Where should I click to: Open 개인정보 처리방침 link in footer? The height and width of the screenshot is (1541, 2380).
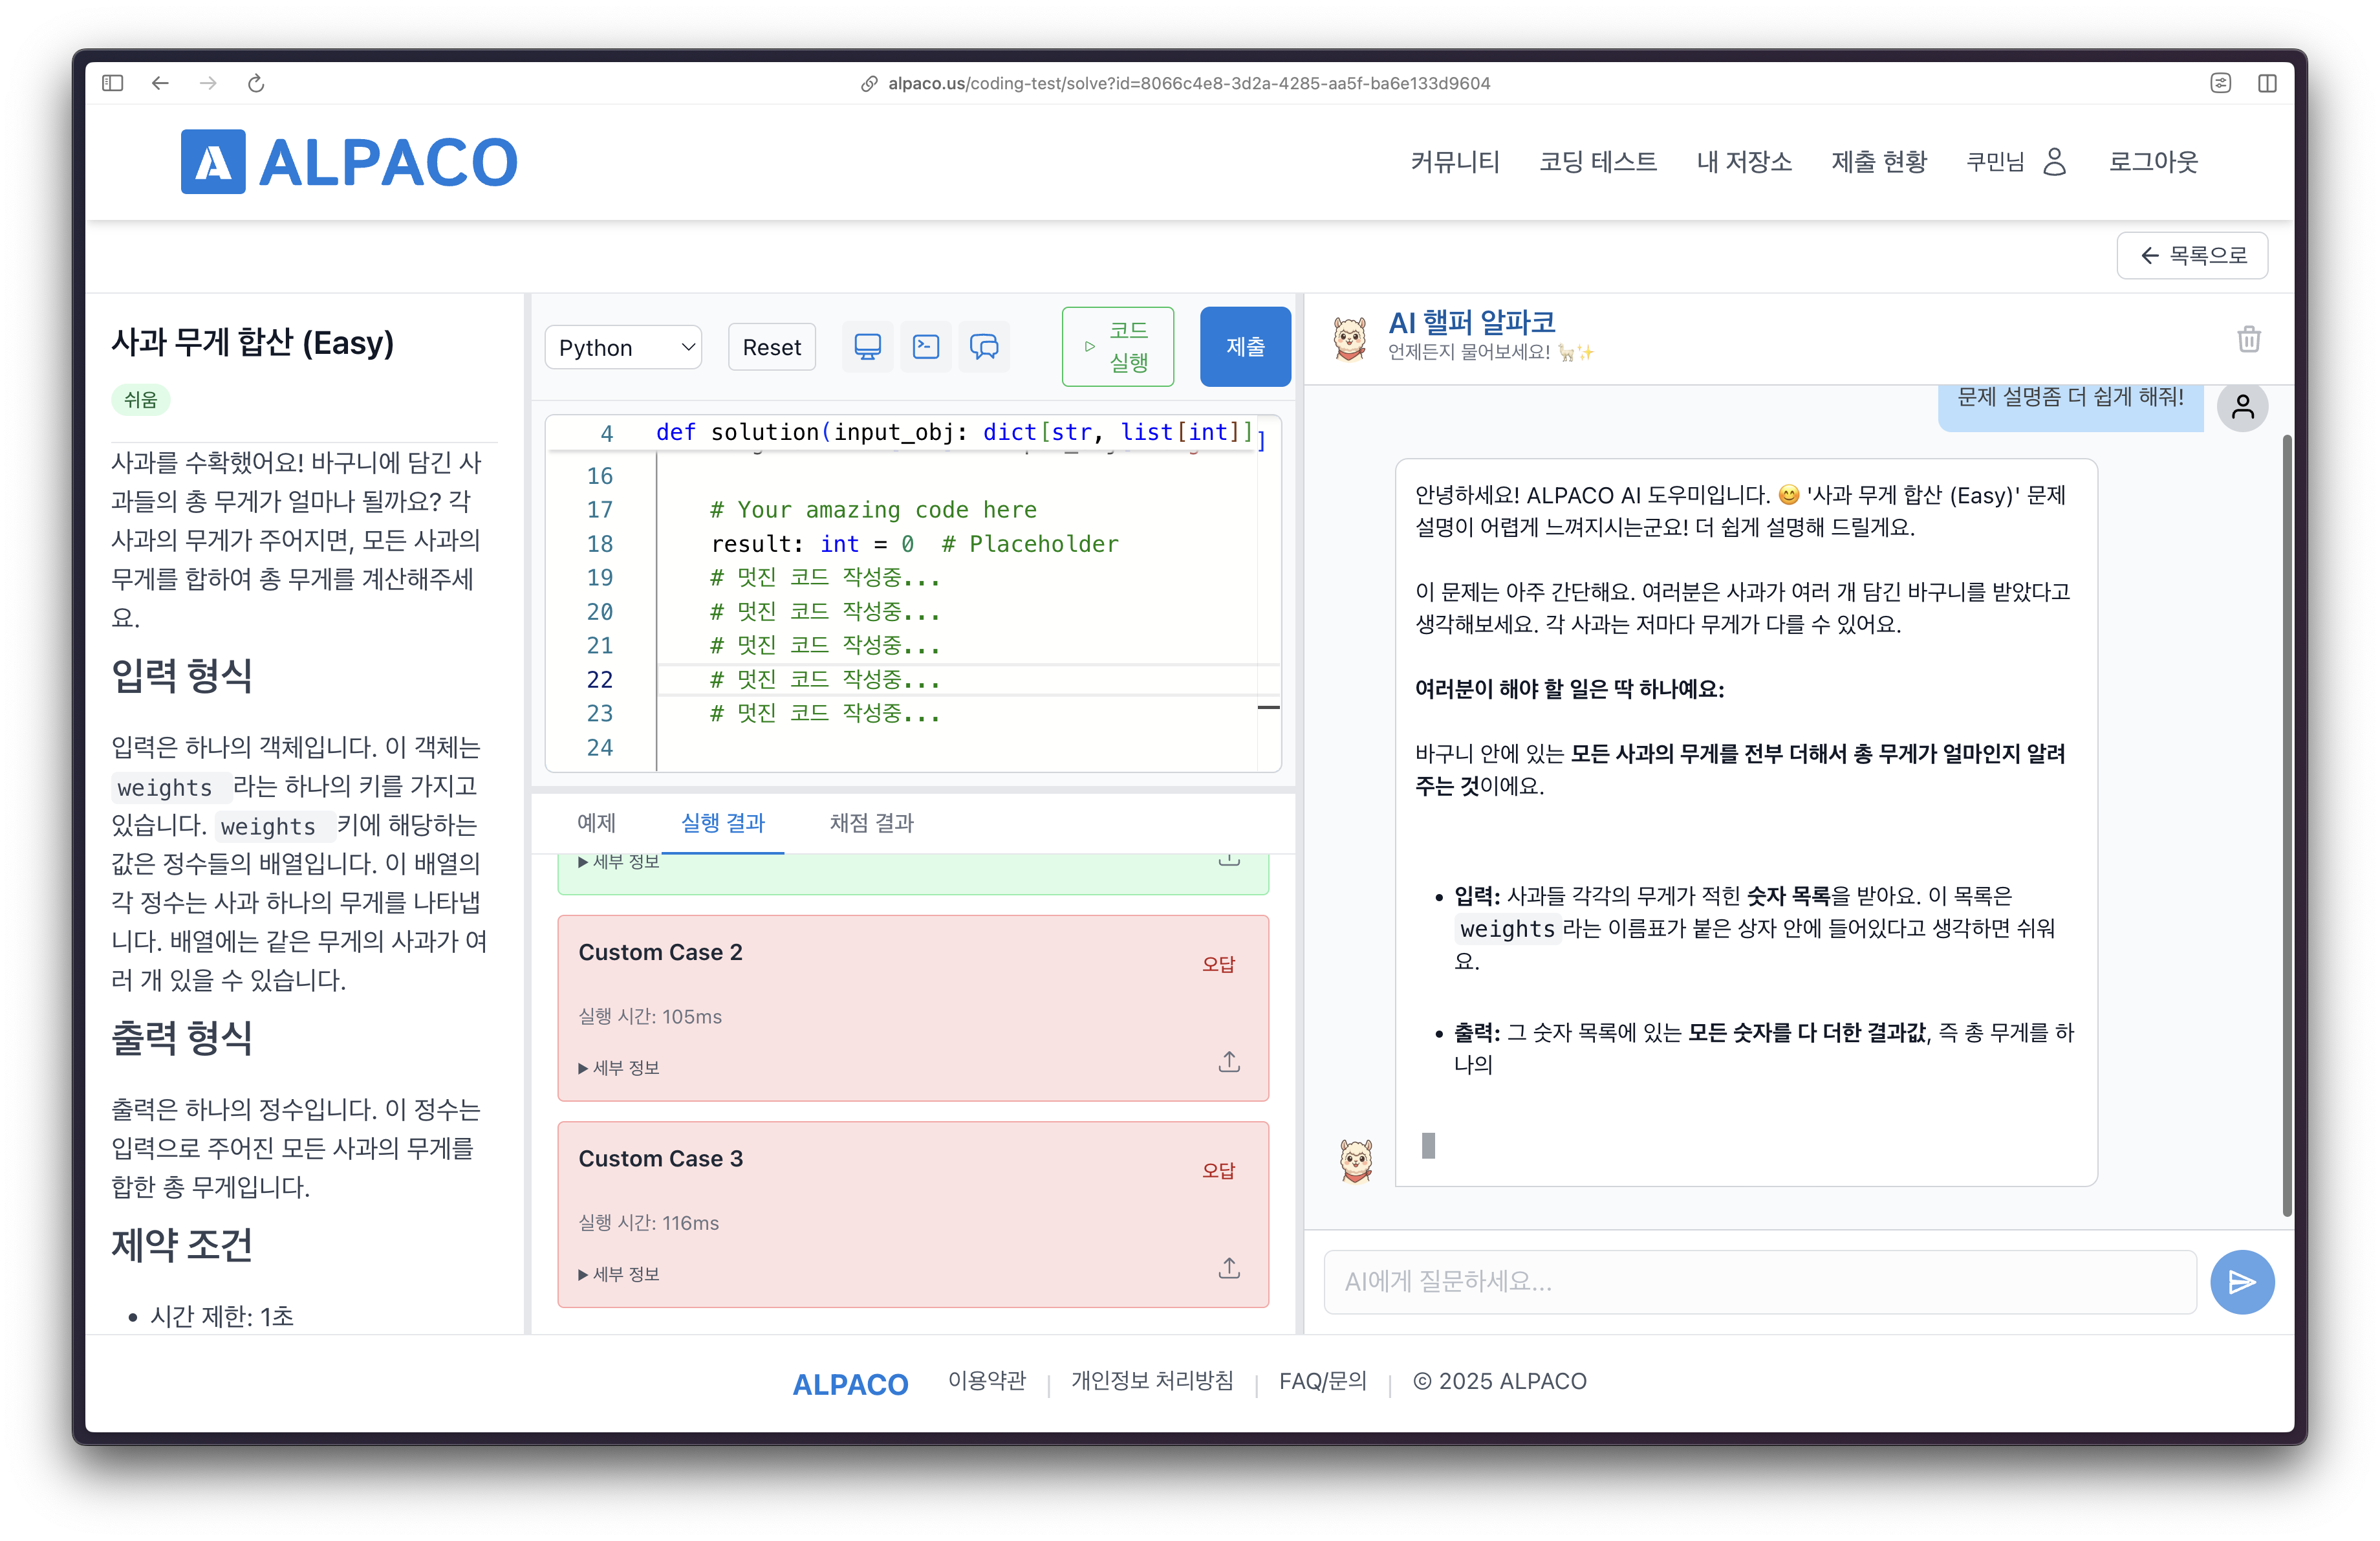pyautogui.click(x=1153, y=1381)
